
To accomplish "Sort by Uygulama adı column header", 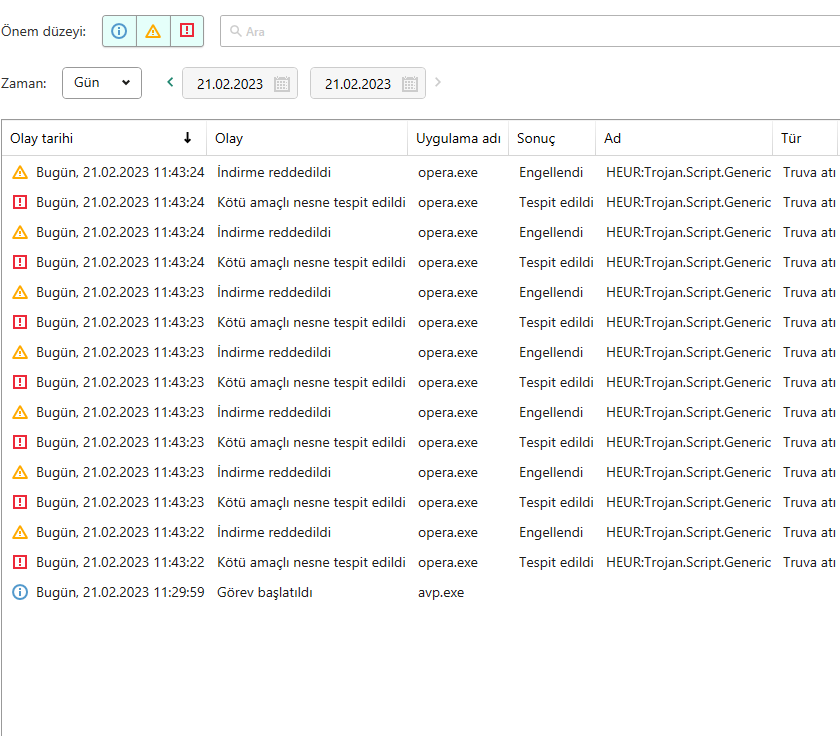I will [x=458, y=138].
